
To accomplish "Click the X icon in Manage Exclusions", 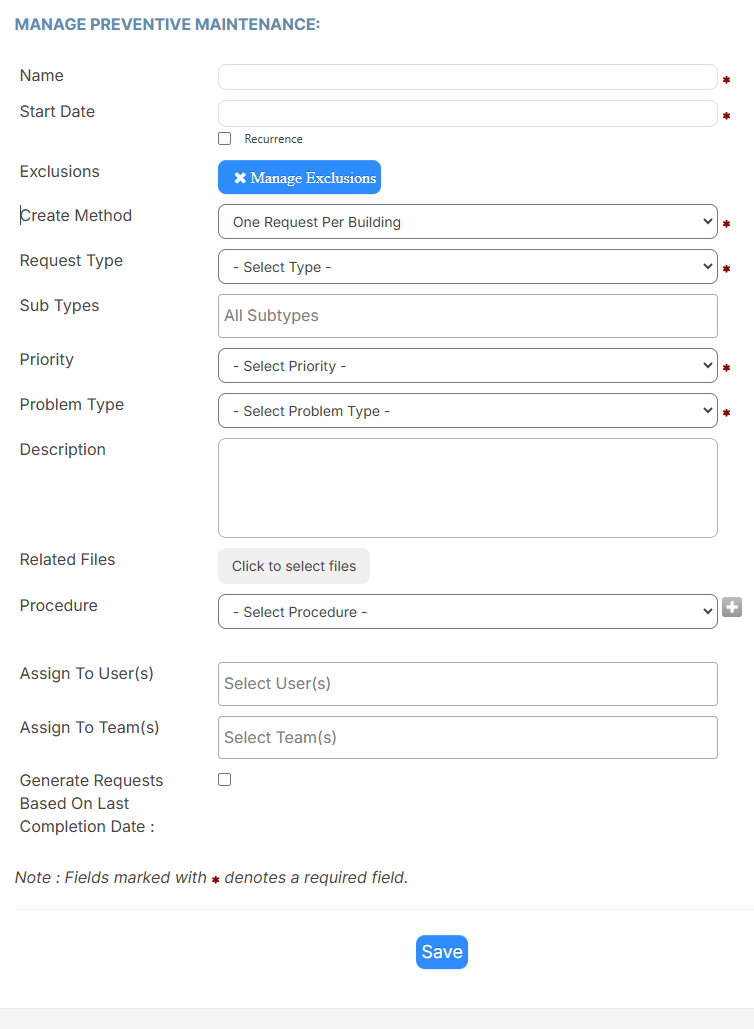I will 240,178.
